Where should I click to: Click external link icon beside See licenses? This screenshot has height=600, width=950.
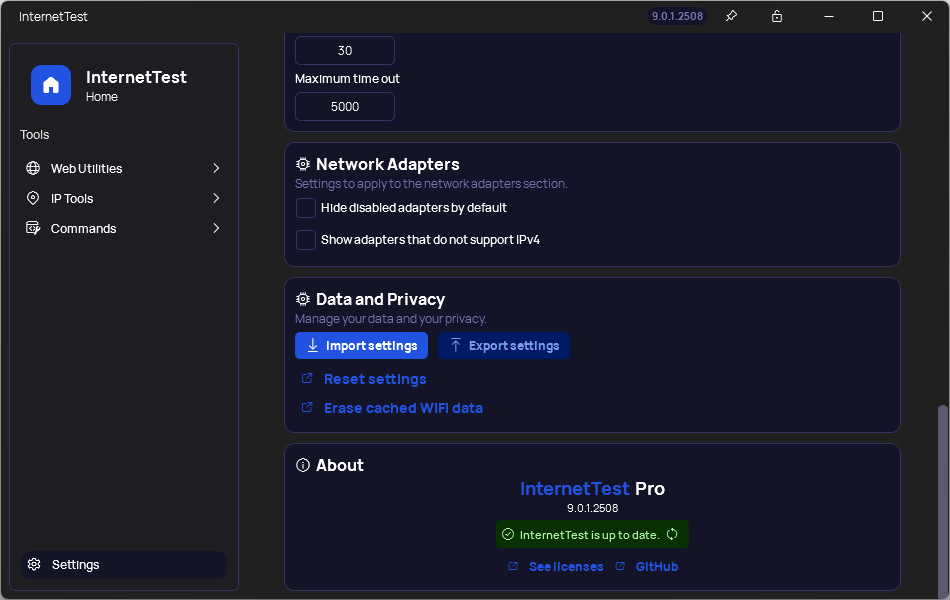[x=513, y=566]
